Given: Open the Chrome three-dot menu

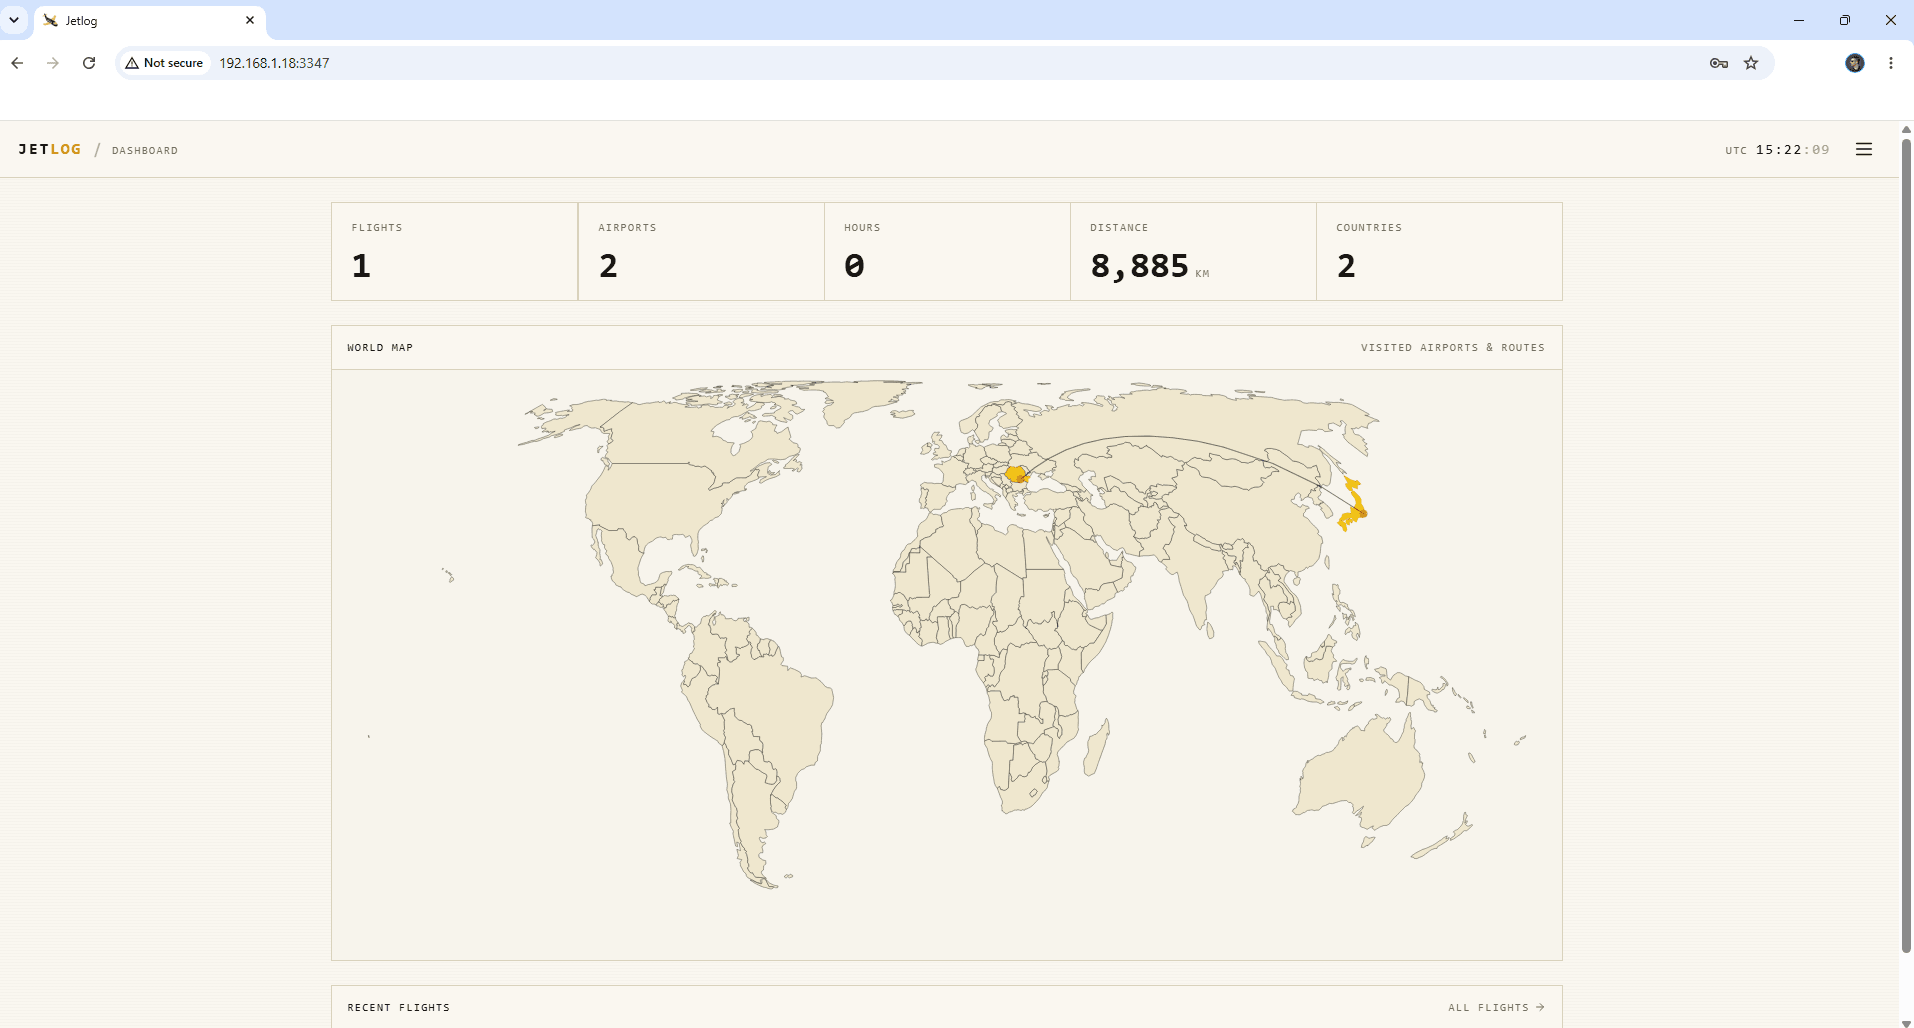Looking at the screenshot, I should [1891, 63].
